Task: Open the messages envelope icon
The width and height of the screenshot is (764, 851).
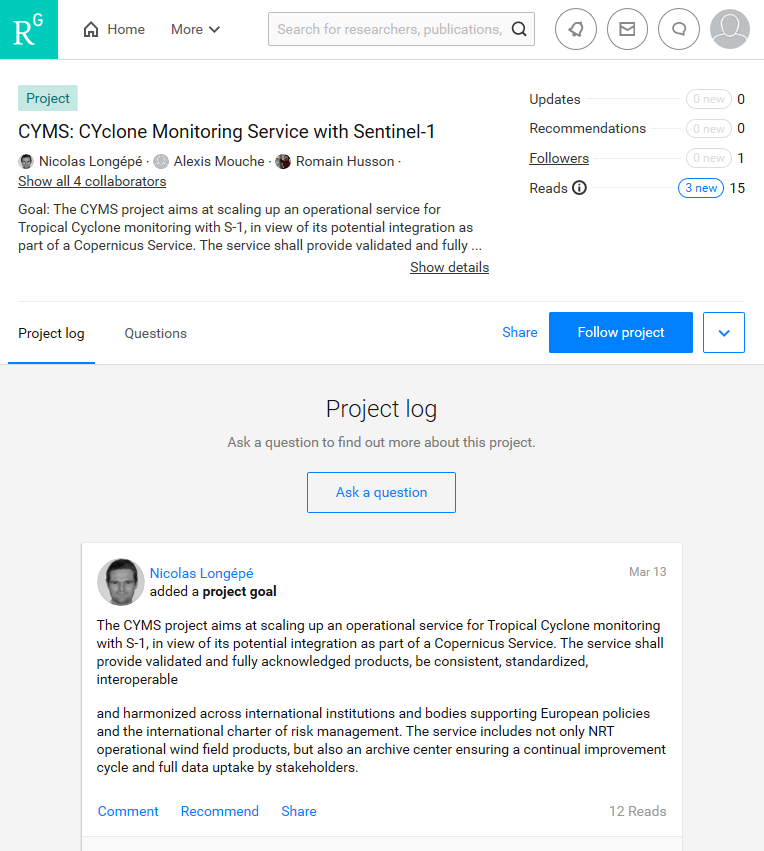Action: [x=627, y=29]
